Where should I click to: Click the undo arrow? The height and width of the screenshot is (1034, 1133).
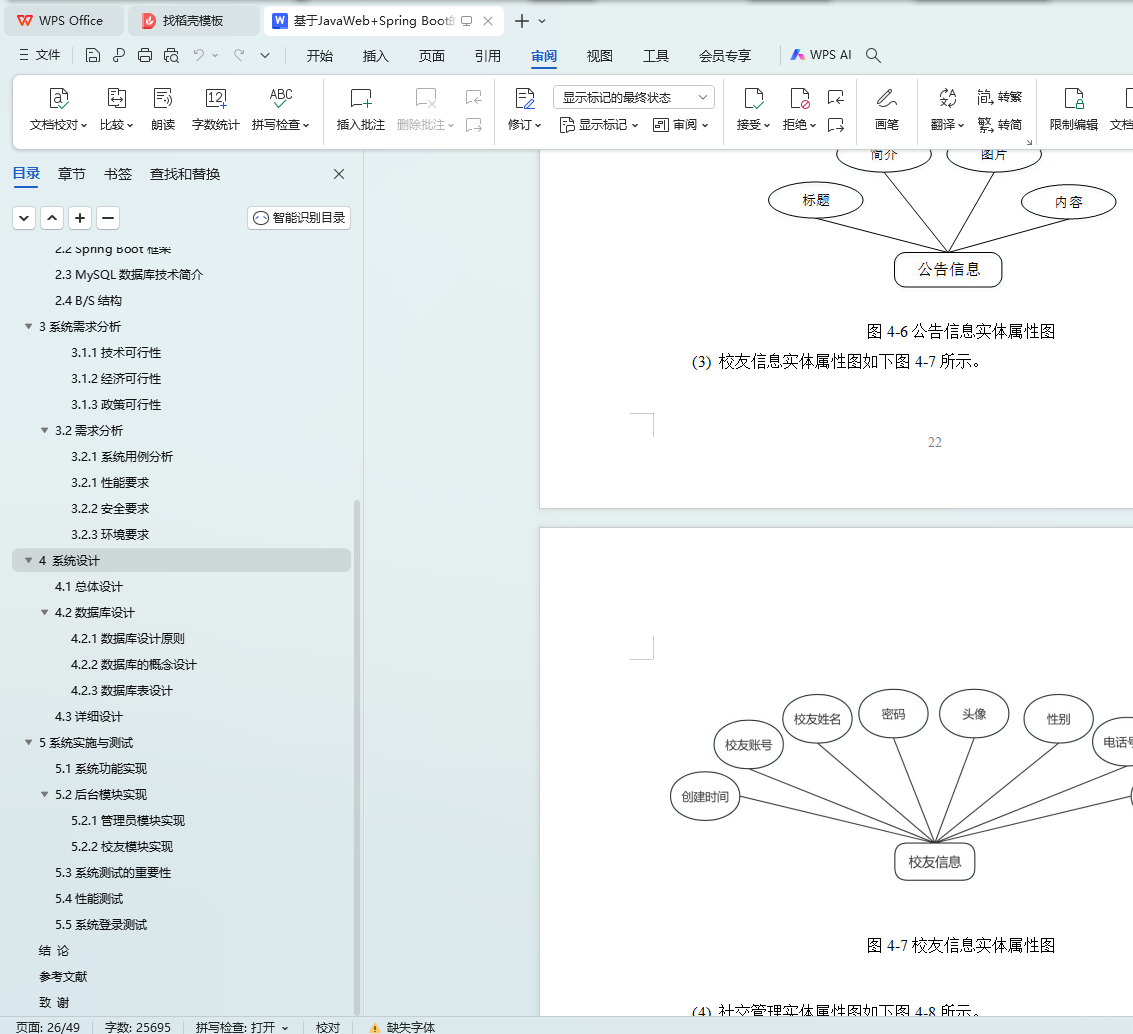[x=199, y=55]
